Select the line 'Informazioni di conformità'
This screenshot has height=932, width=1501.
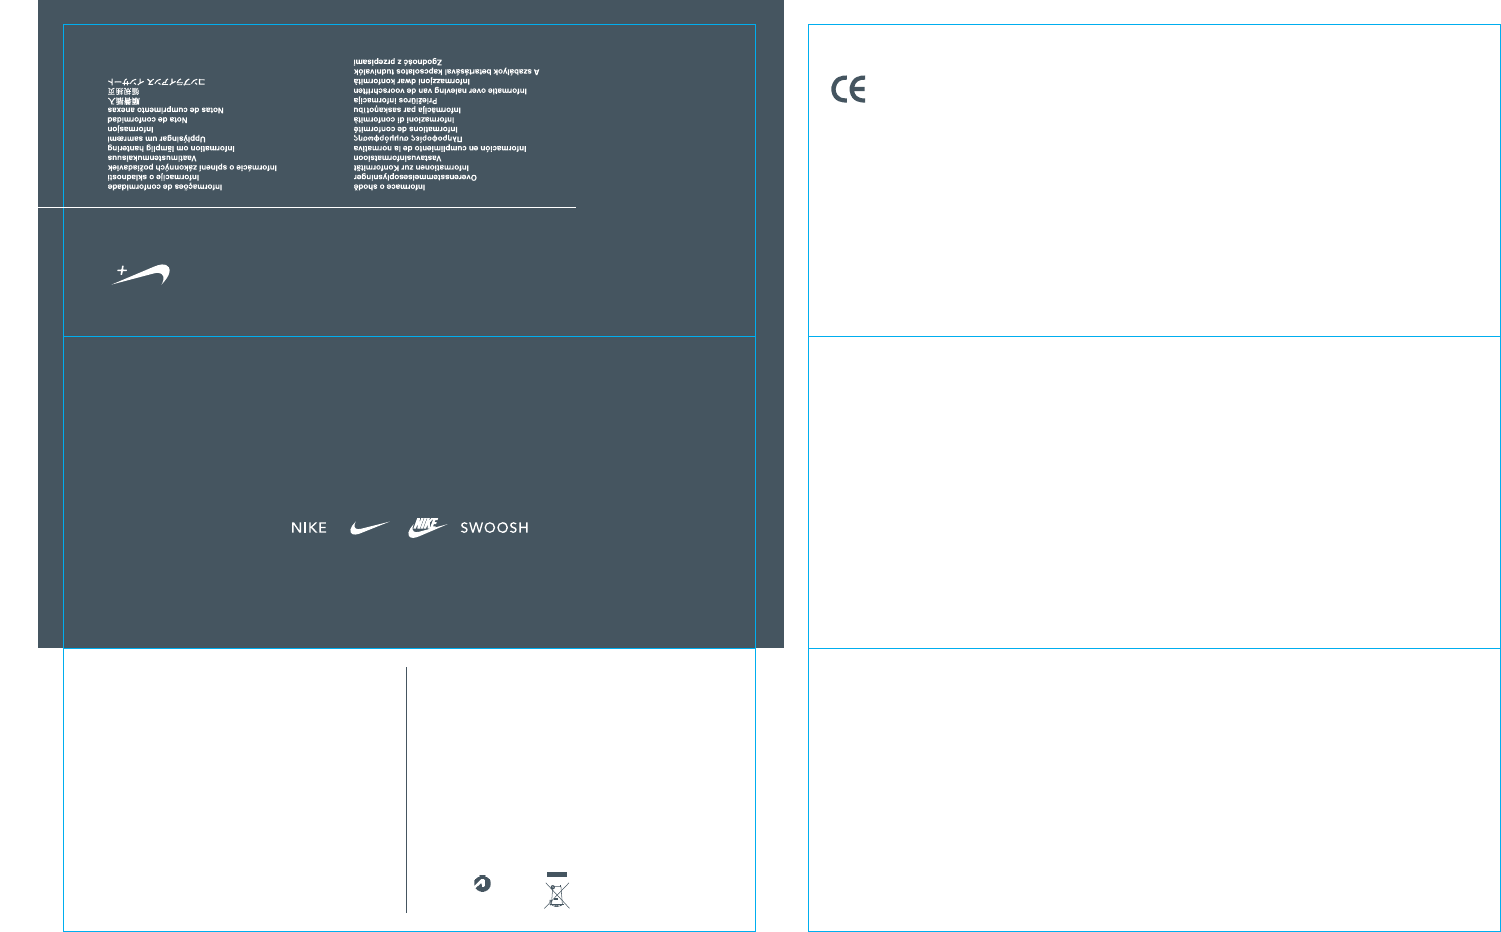(404, 119)
